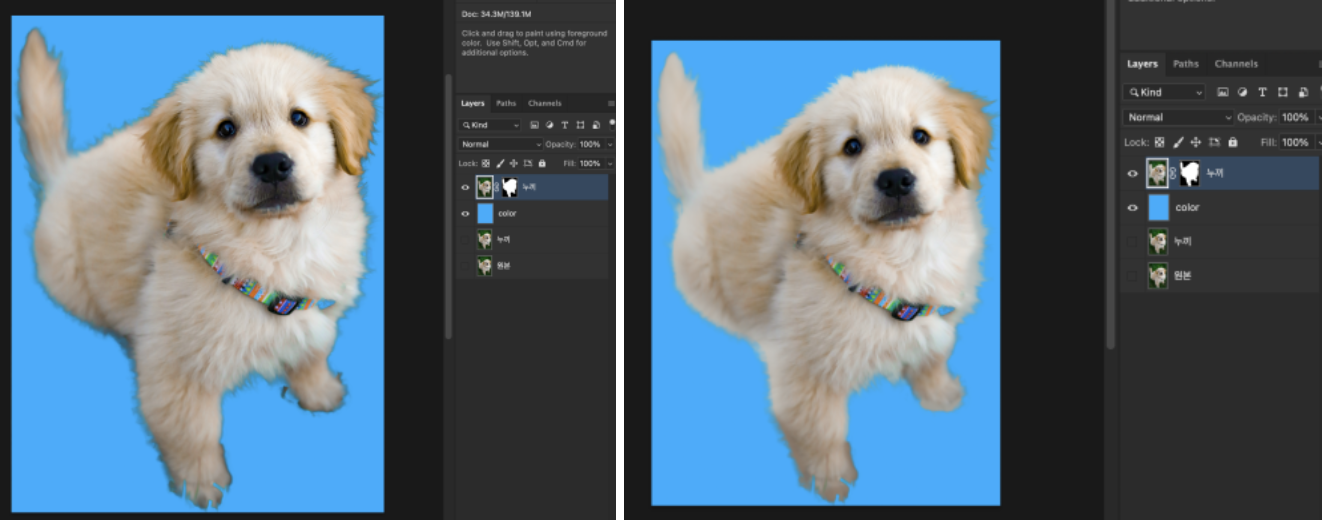Toggle layer filter switch in left screenshot
The image size is (1322, 520).
click(612, 124)
